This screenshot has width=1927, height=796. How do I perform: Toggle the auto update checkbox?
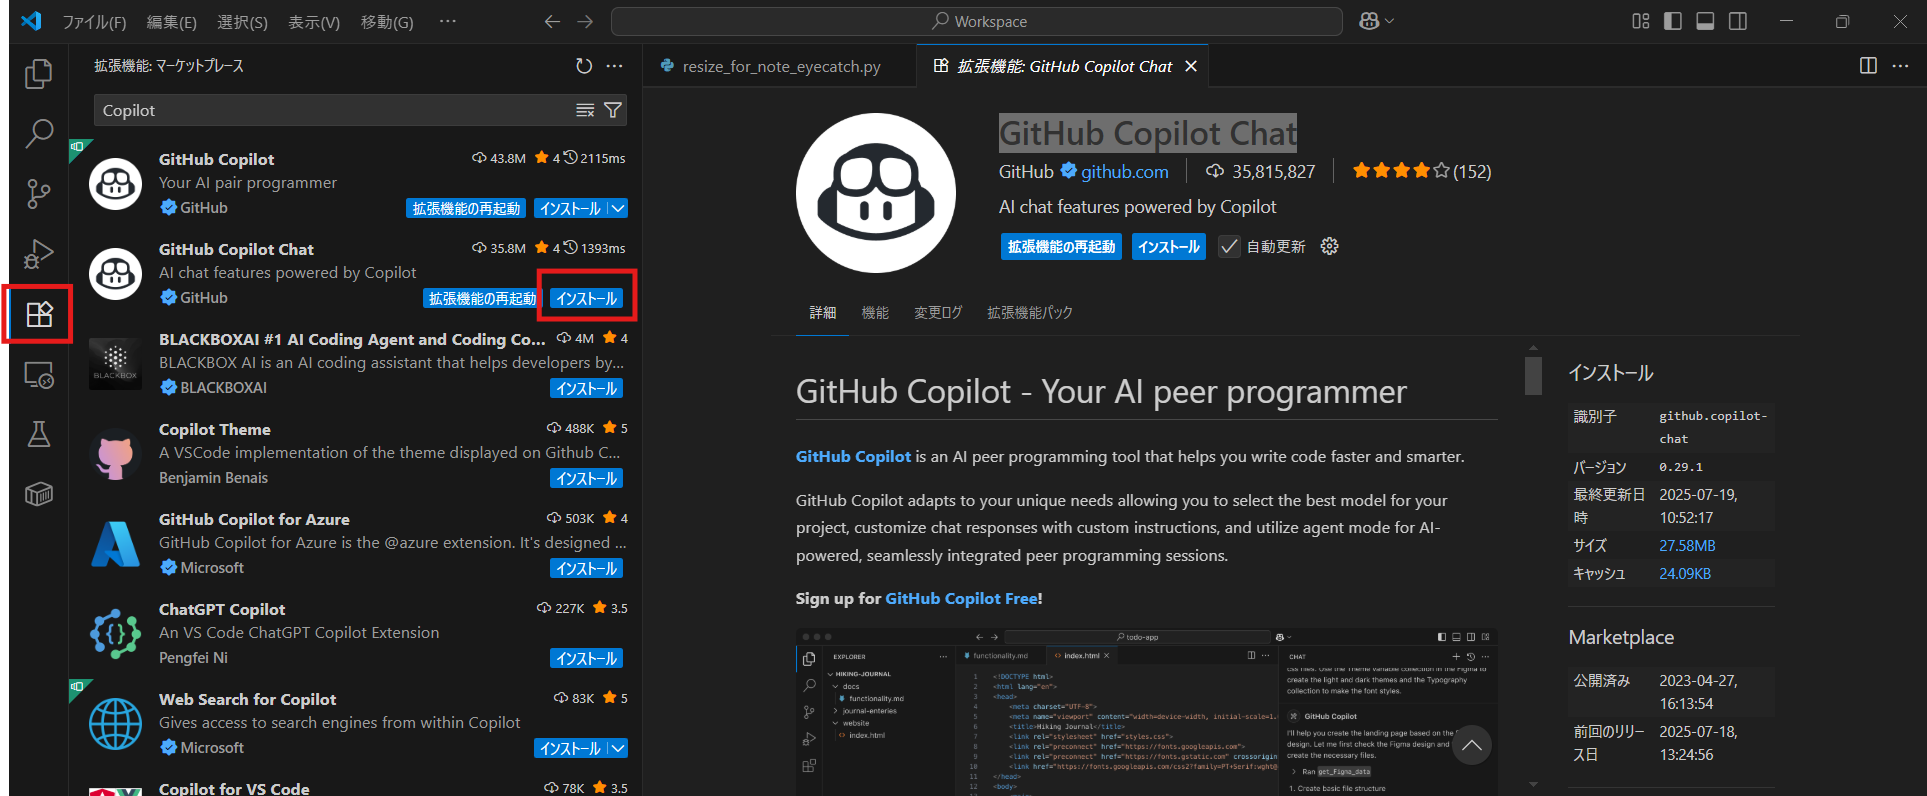[x=1229, y=247]
